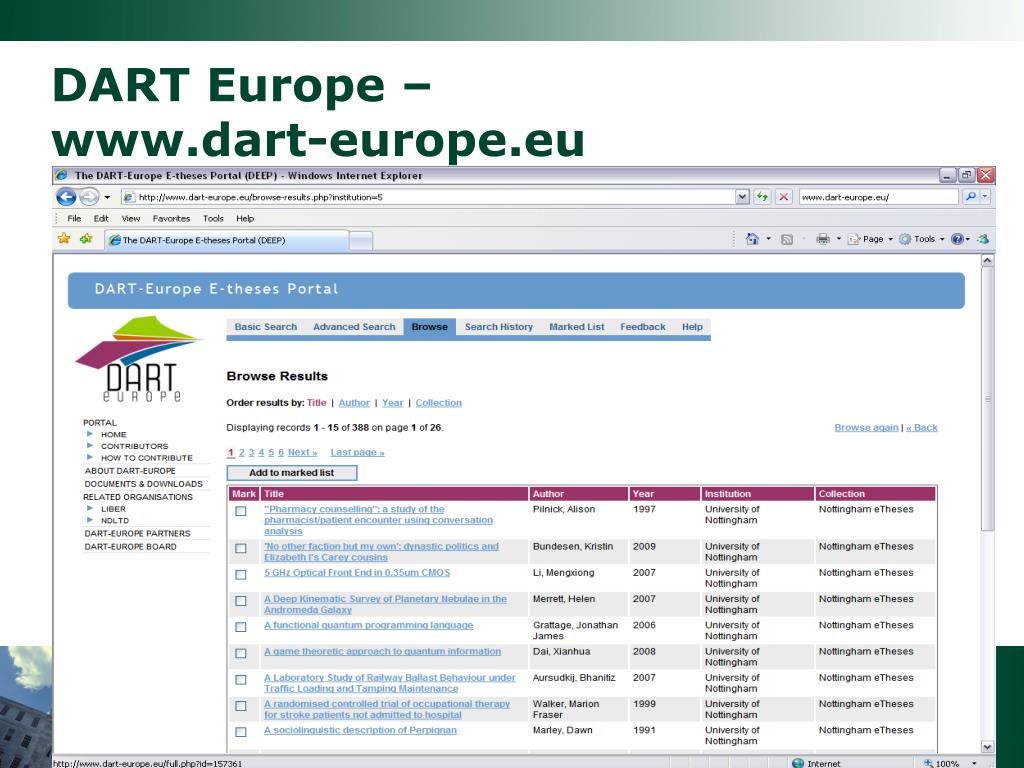Open the command bar Tools dropdown arrow

(x=942, y=239)
